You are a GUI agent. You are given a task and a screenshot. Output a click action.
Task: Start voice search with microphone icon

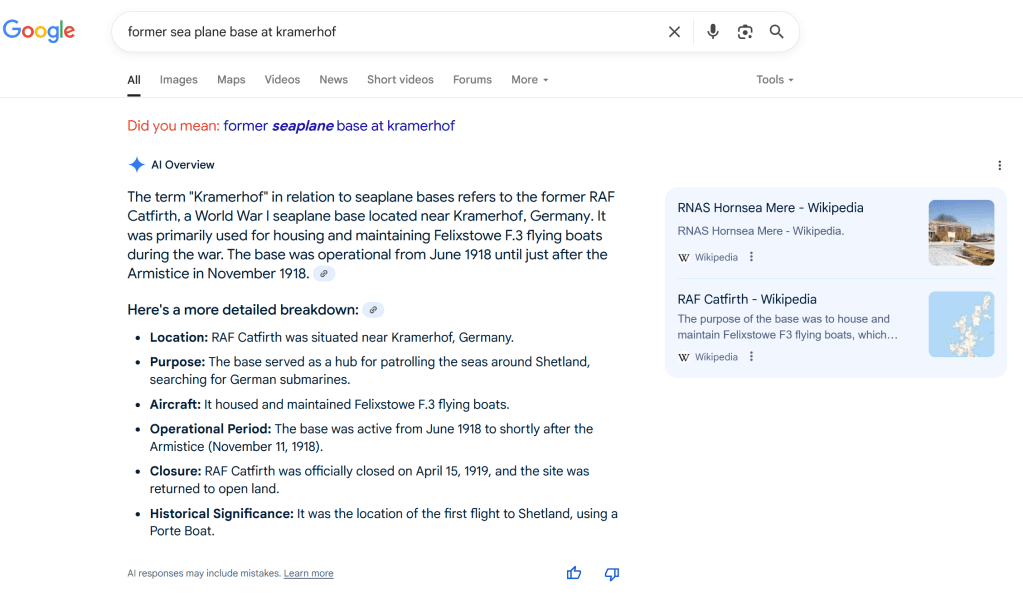(712, 32)
